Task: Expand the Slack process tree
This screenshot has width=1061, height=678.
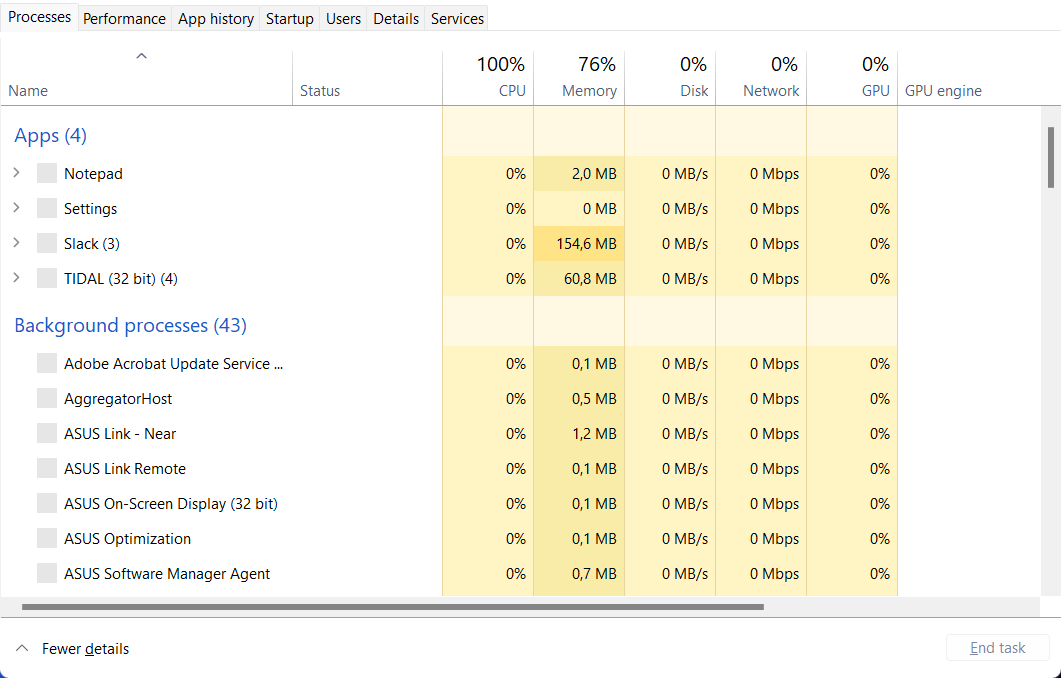Action: (16, 243)
